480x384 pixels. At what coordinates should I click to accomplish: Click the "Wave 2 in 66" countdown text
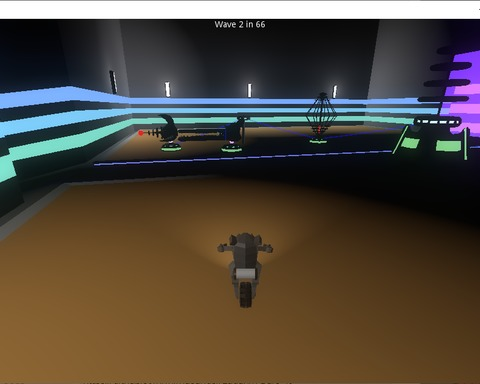pos(240,24)
